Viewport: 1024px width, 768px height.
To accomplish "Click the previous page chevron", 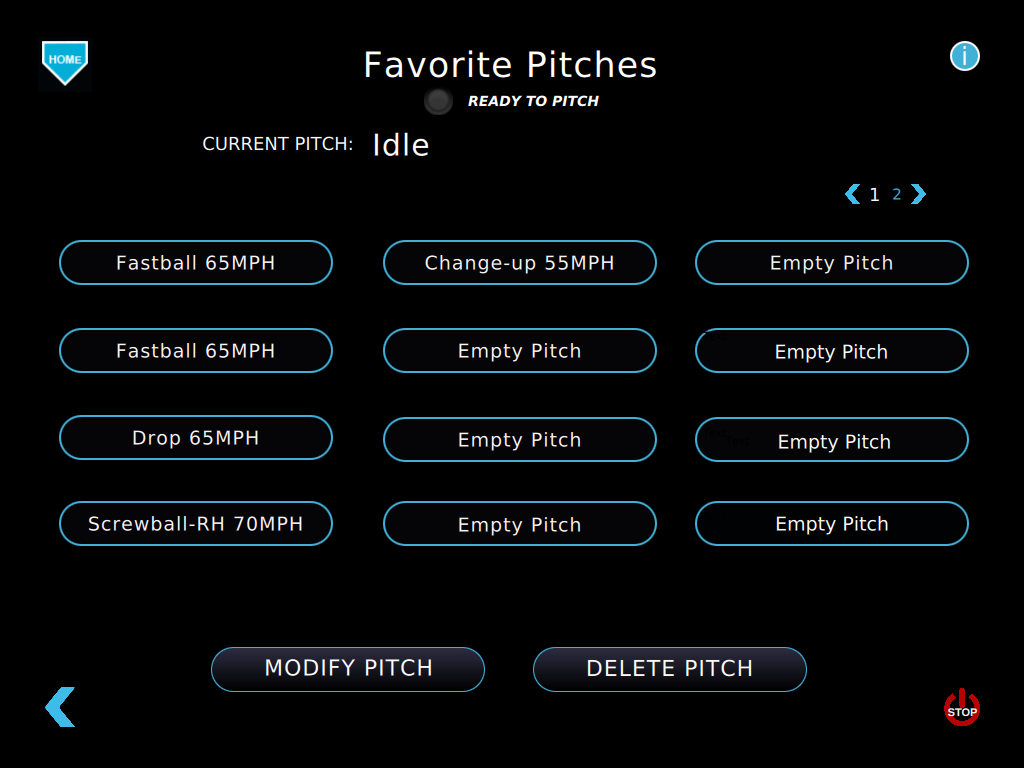I will (x=852, y=194).
